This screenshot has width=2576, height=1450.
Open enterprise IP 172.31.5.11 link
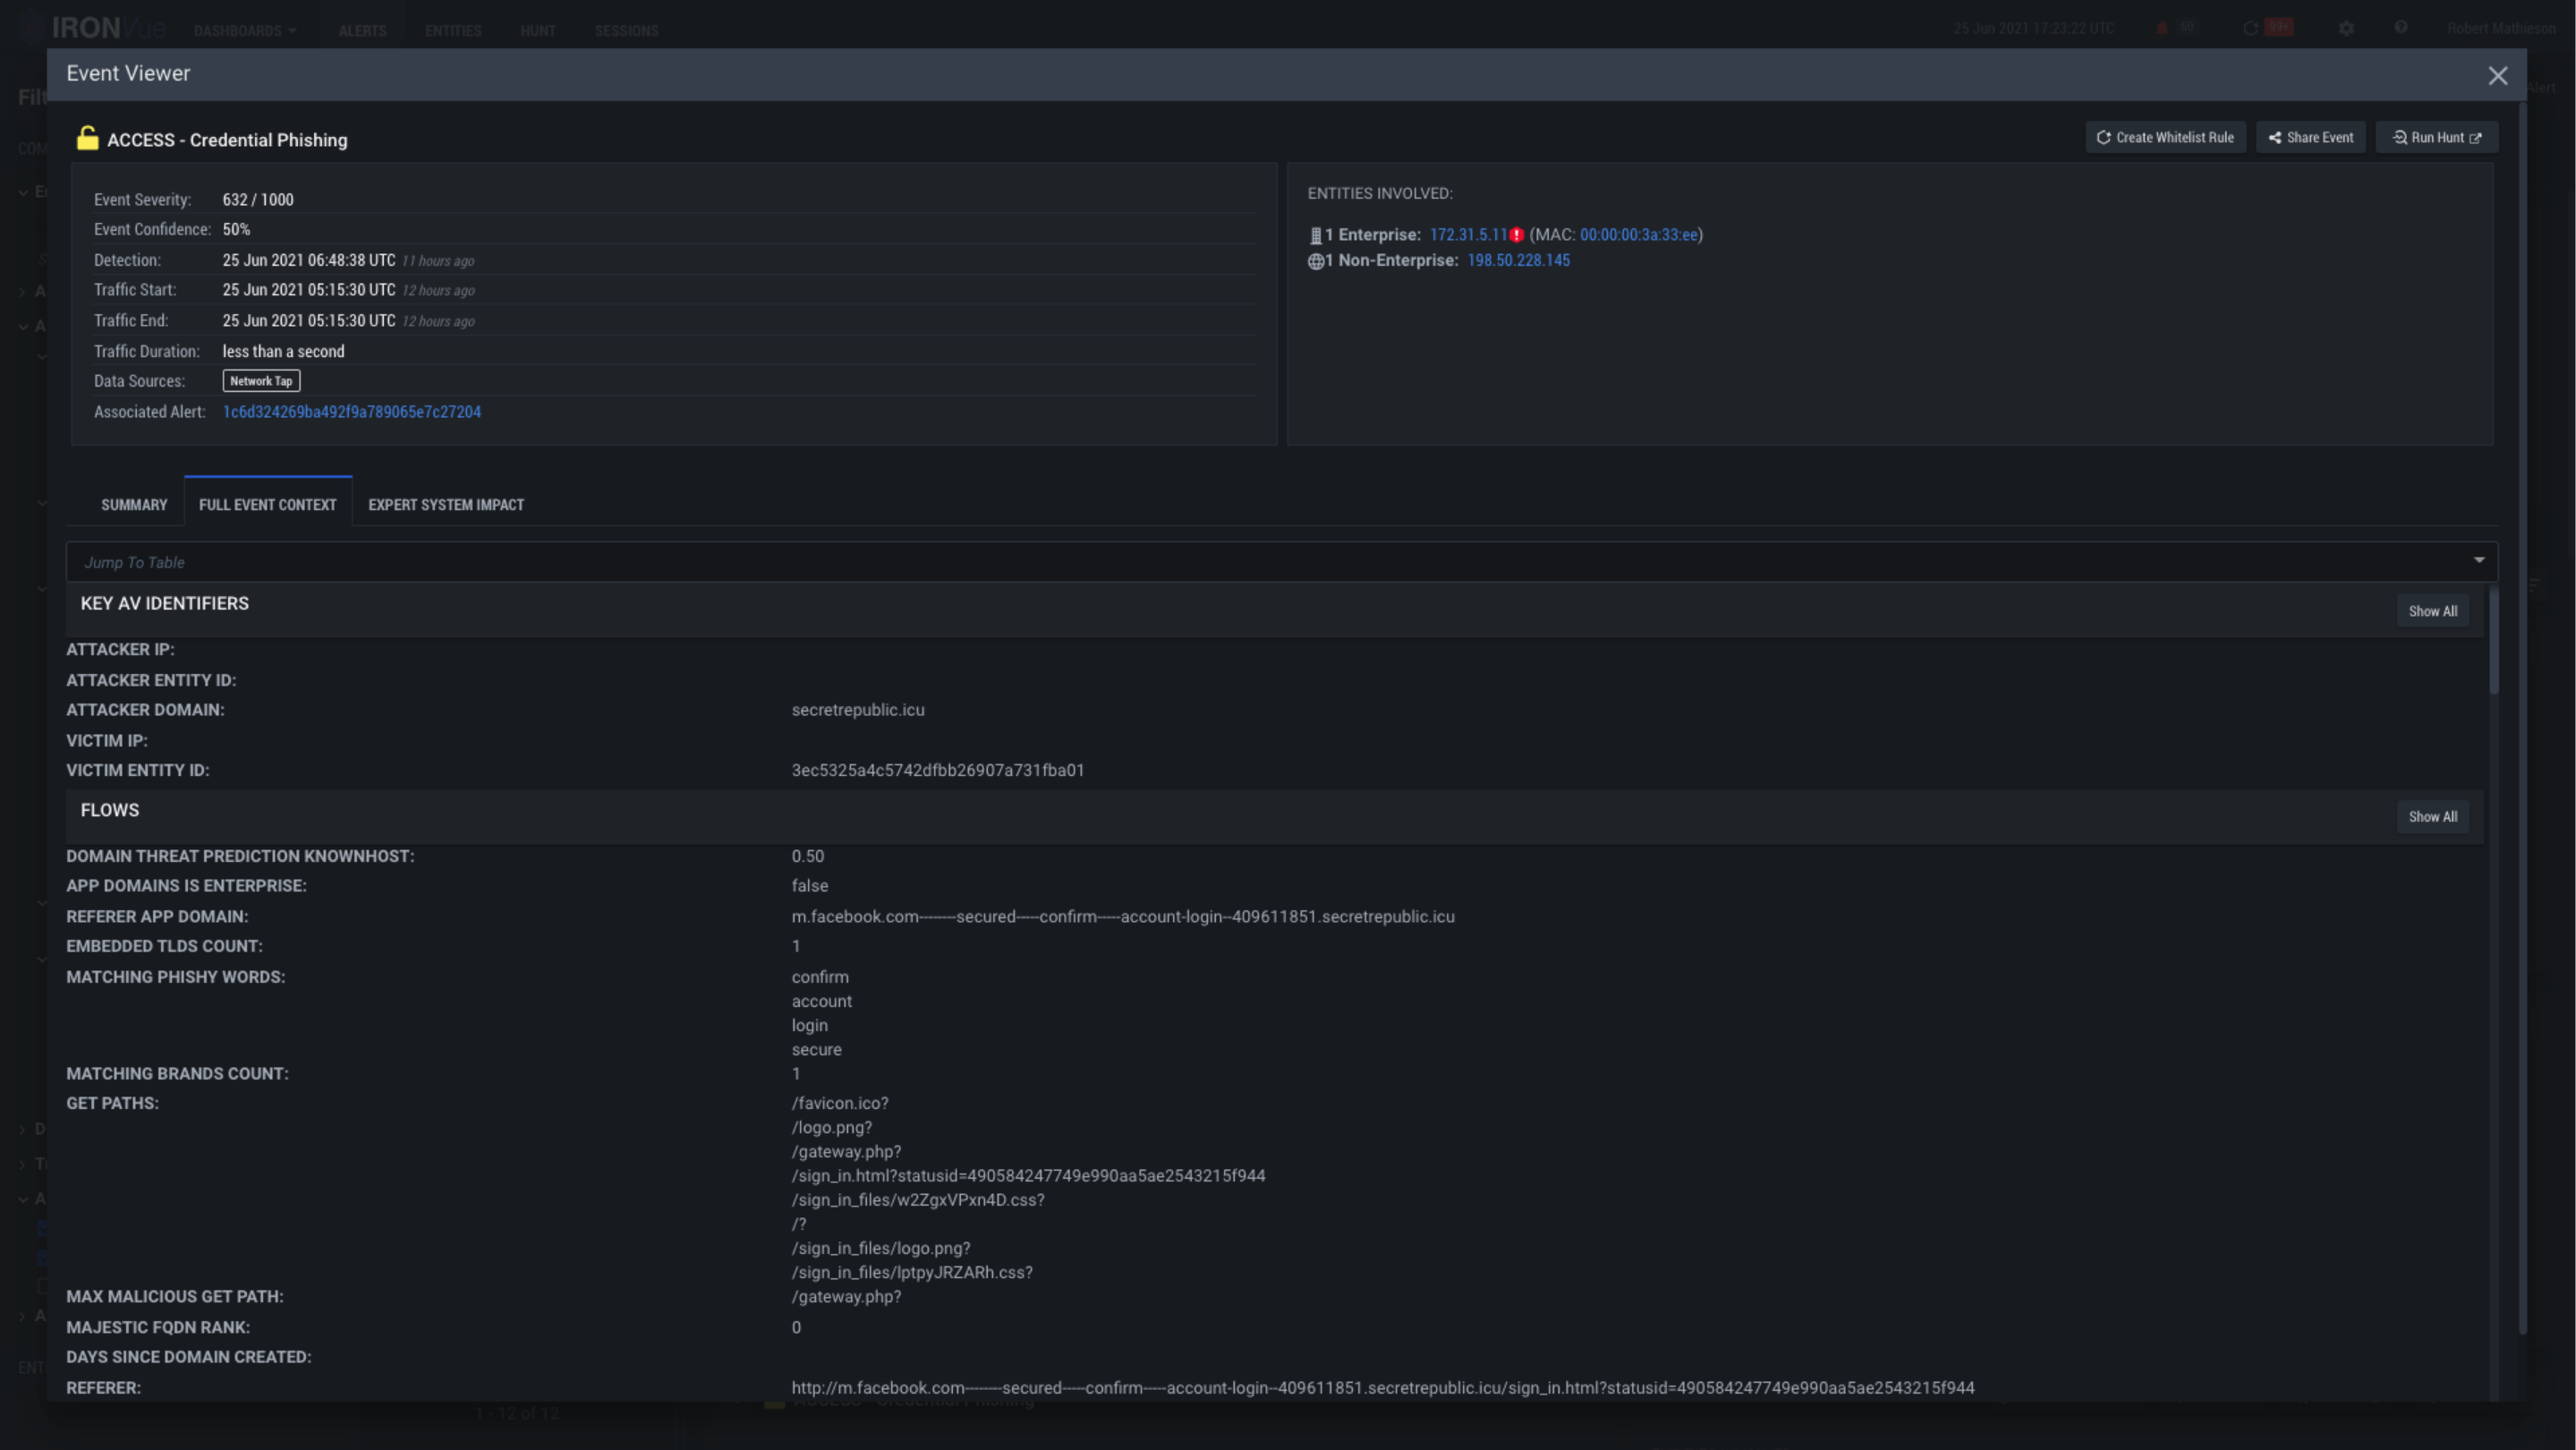coord(1467,235)
